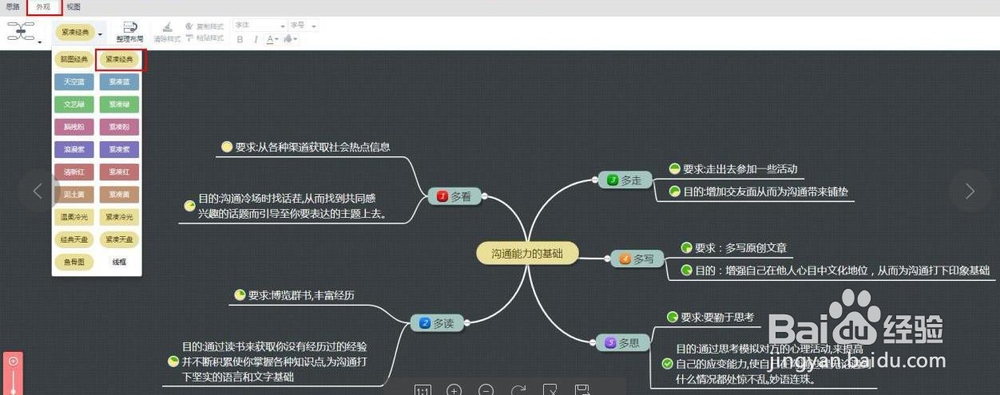Screen dimensions: 1000x395
Task: Select the 多写 node
Action: [x=638, y=259]
